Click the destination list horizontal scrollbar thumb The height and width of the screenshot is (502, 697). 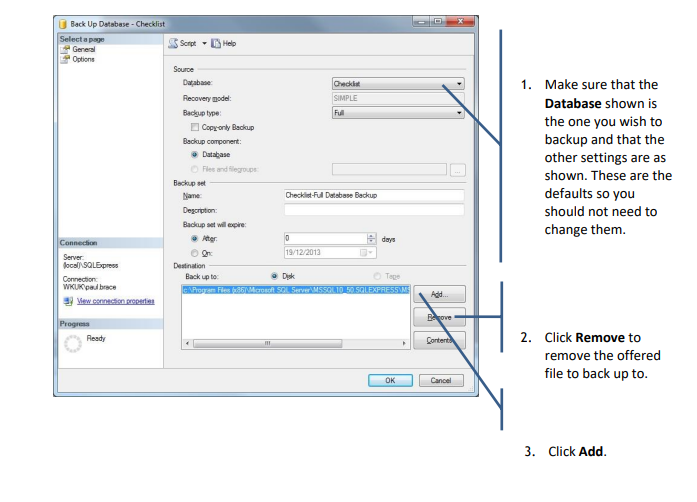point(268,343)
